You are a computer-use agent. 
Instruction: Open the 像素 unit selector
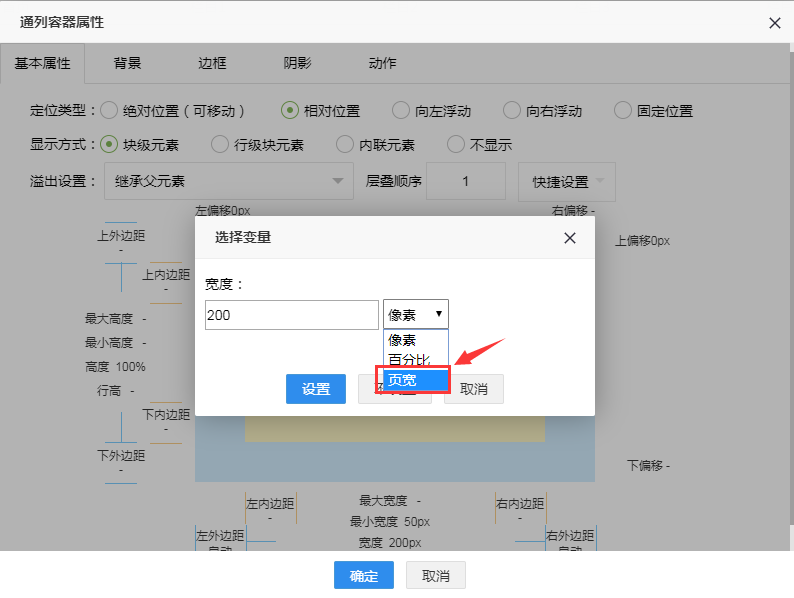415,314
